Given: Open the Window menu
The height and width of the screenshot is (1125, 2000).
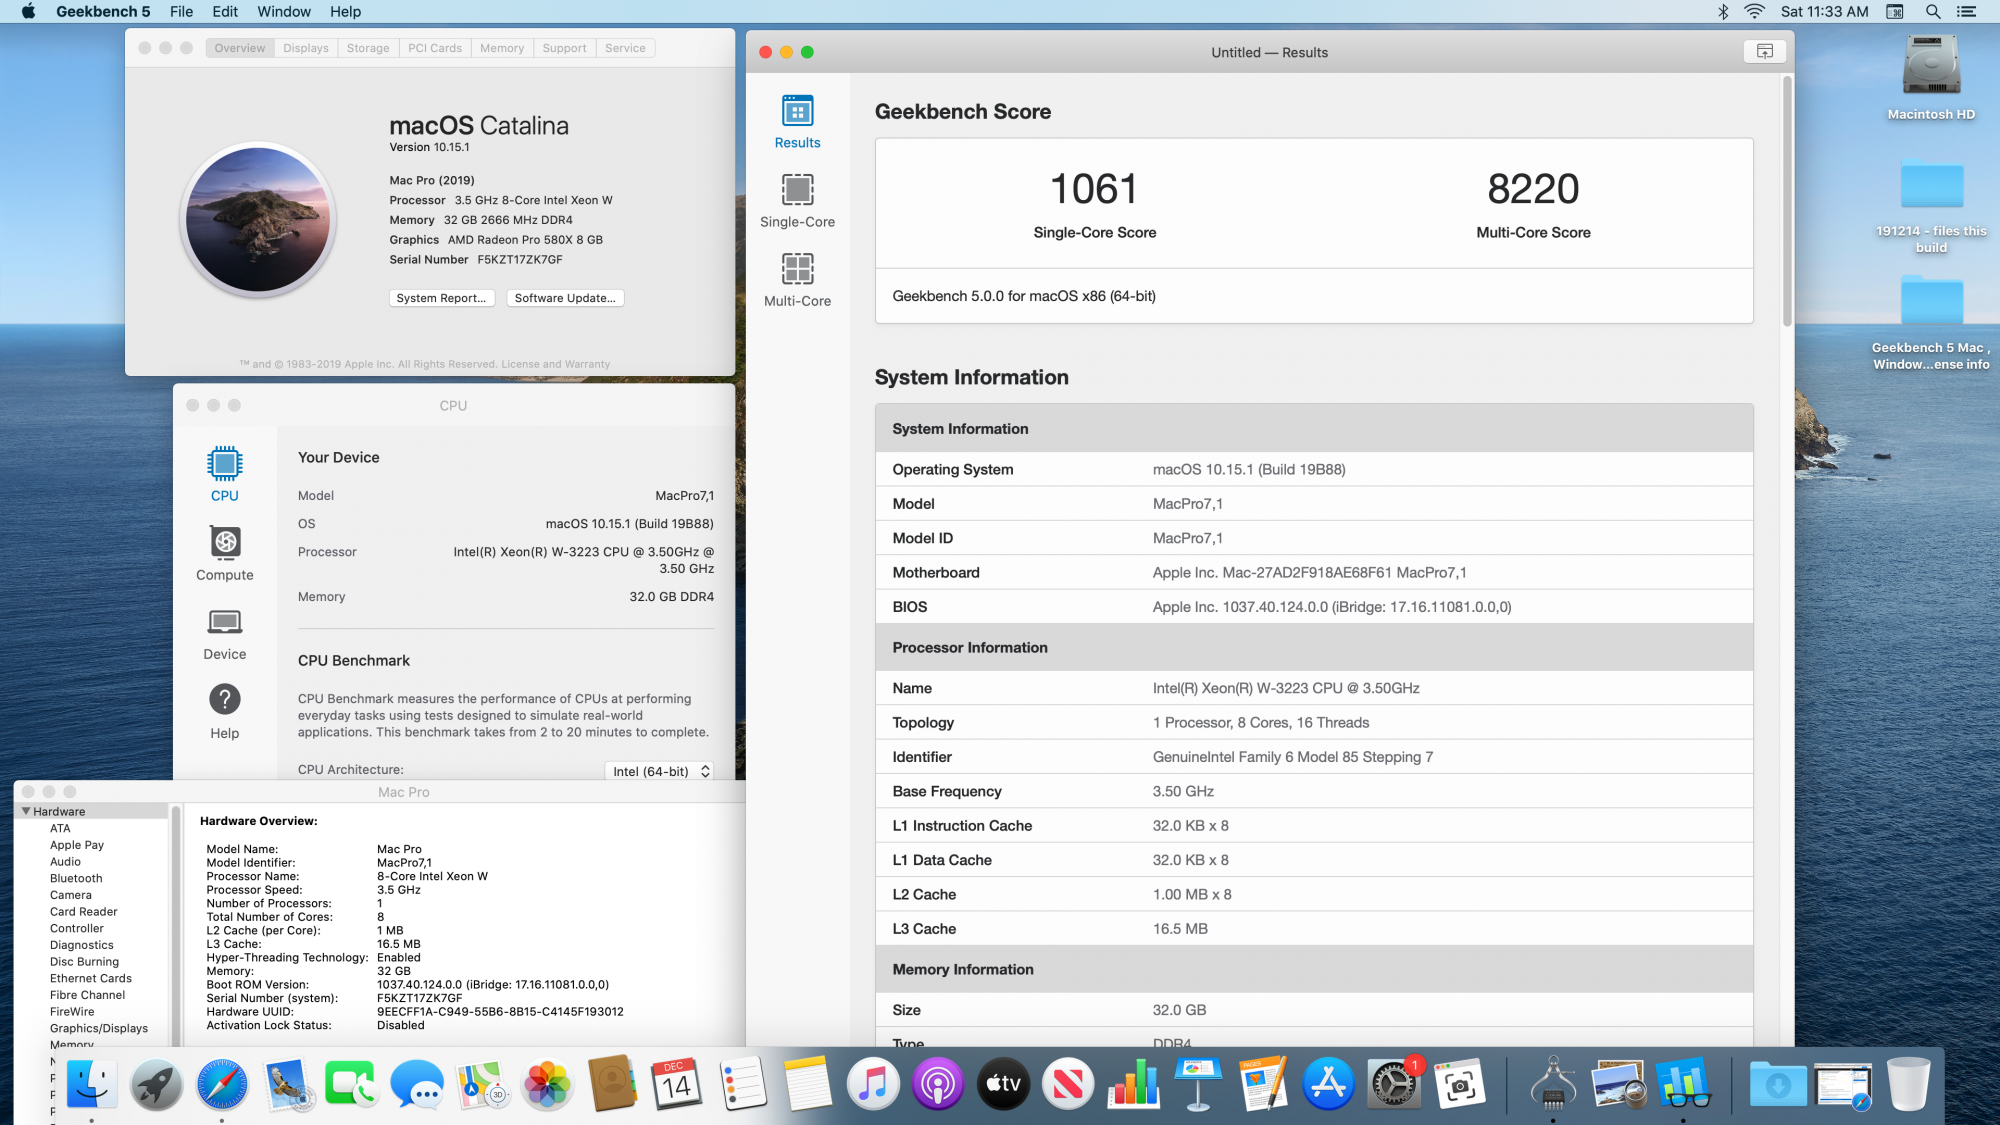Looking at the screenshot, I should click(x=284, y=12).
